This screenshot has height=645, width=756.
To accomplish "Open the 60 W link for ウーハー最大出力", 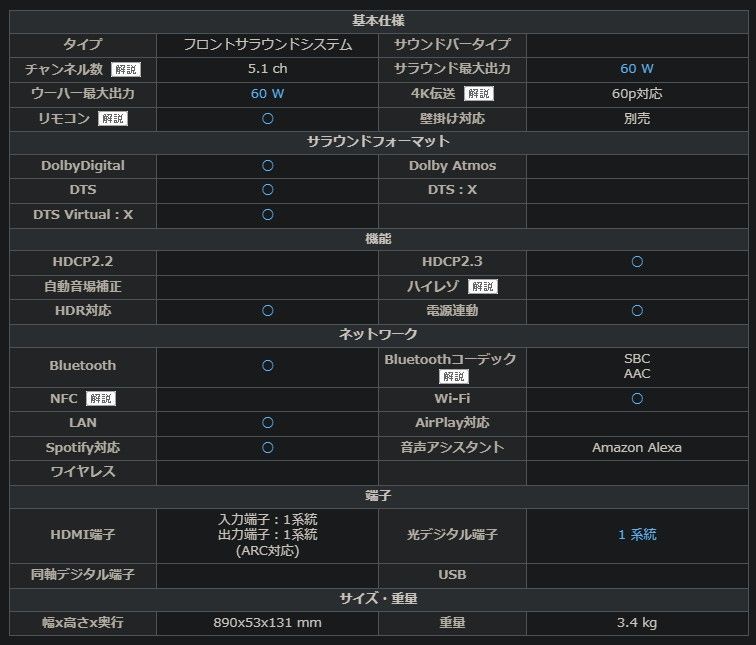I will 267,94.
